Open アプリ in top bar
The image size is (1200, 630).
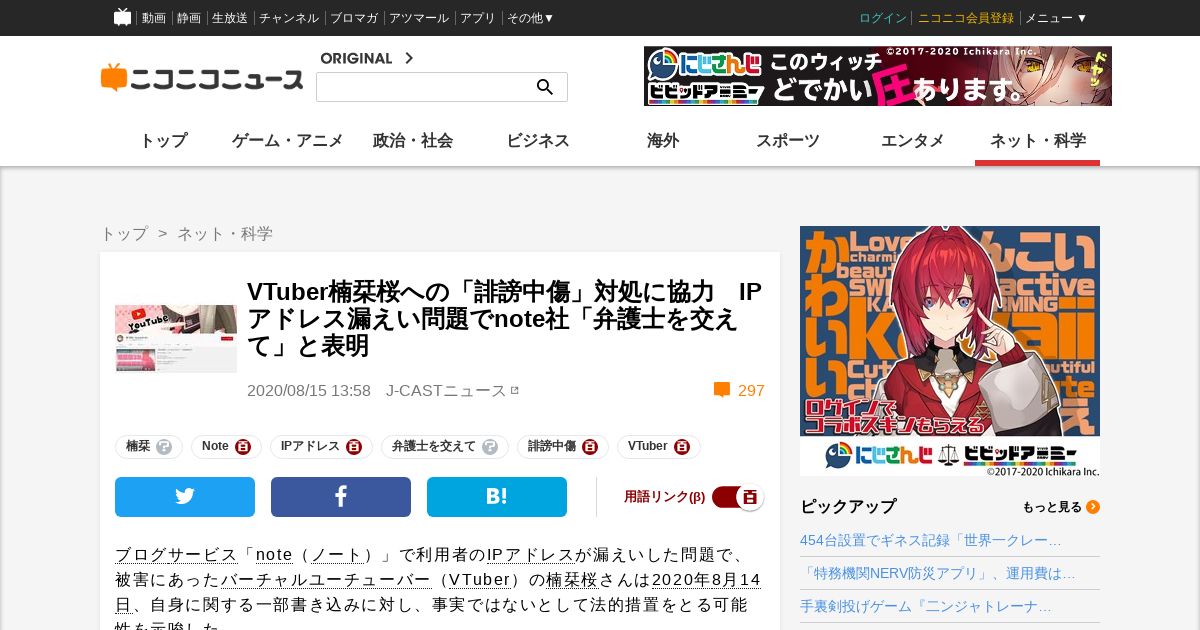pyautogui.click(x=478, y=18)
